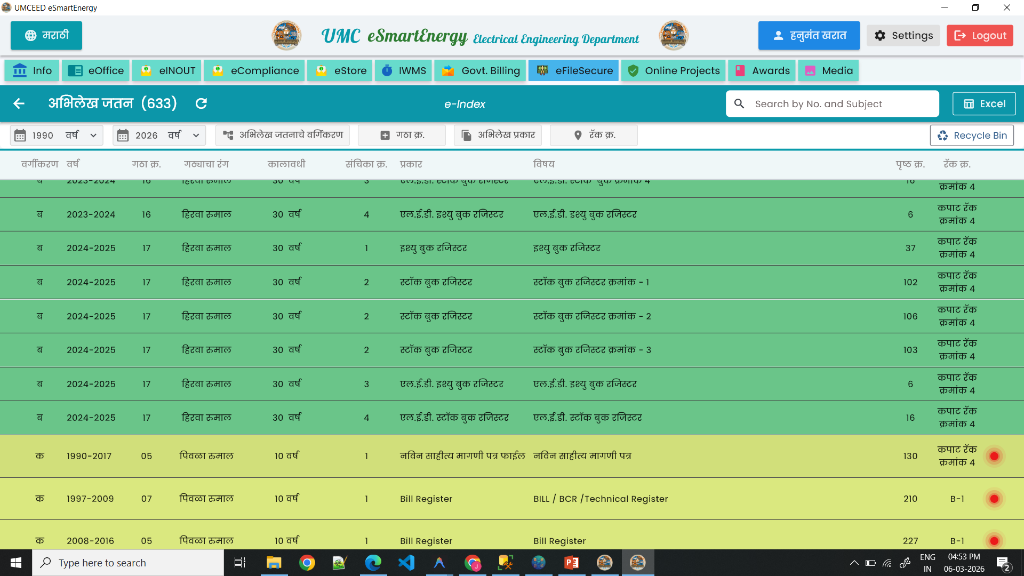Select the BILL / BCR /Technical Register row
Screen dimensions: 1024x576
pos(512,499)
